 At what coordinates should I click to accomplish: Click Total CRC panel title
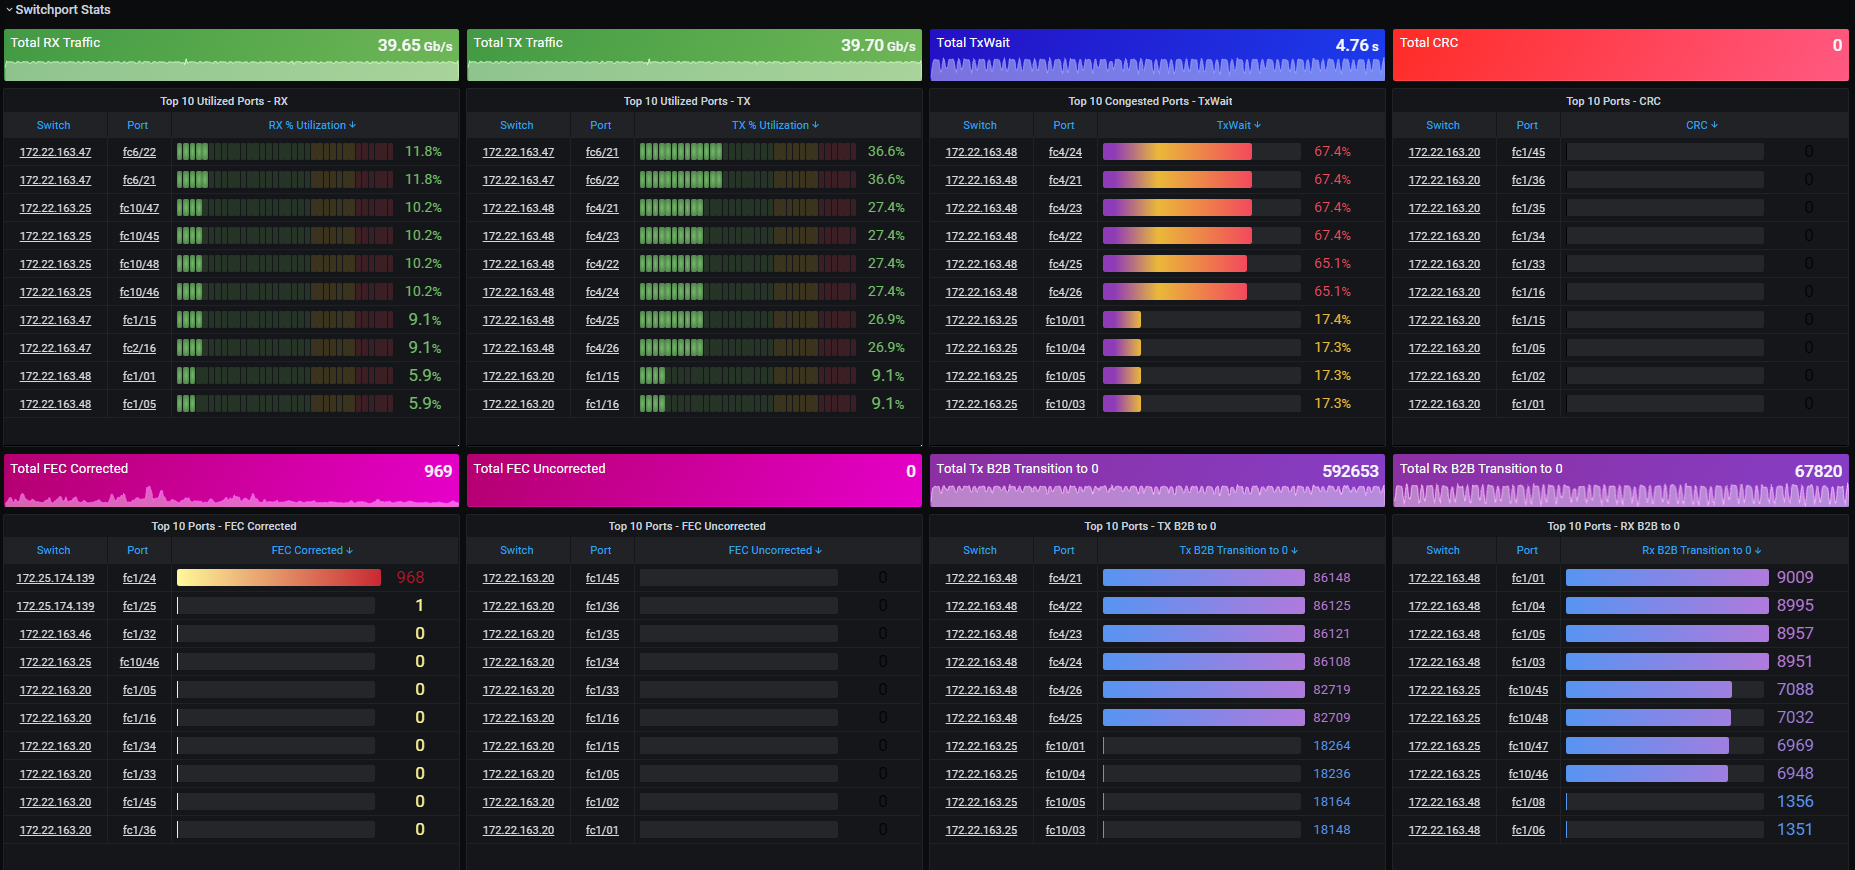pos(1429,43)
